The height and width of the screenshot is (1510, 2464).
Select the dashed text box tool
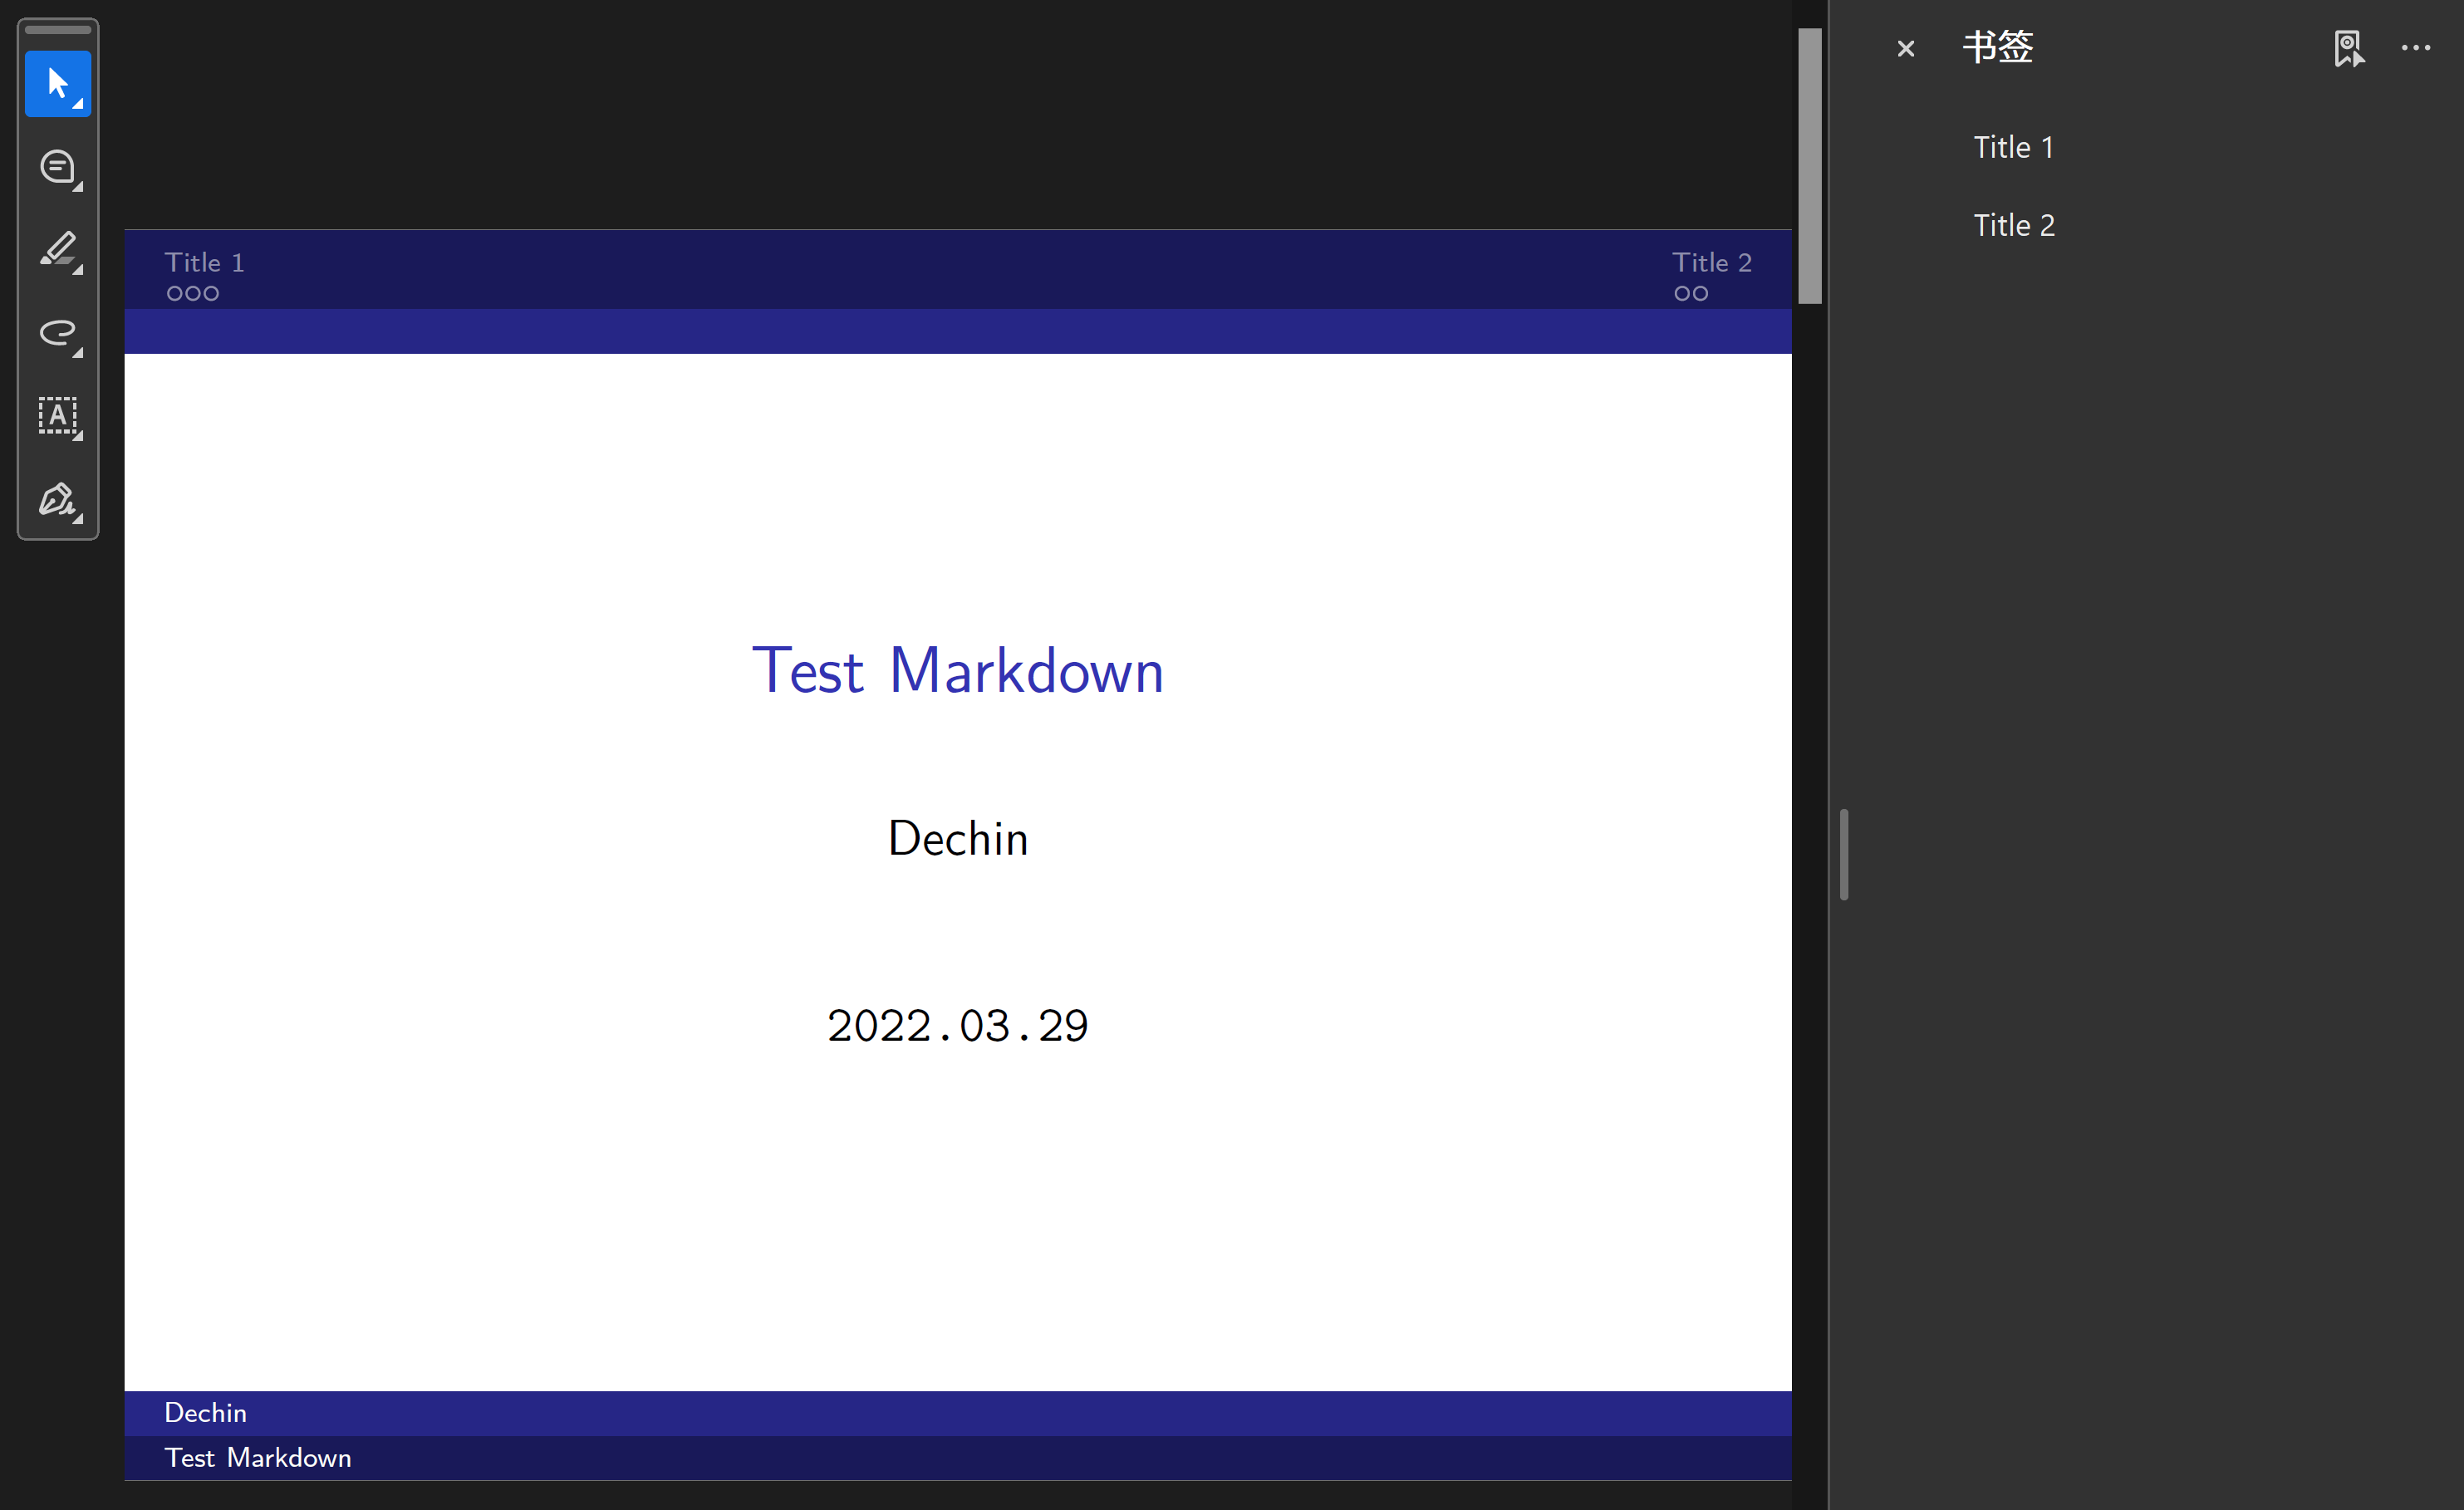pyautogui.click(x=58, y=416)
